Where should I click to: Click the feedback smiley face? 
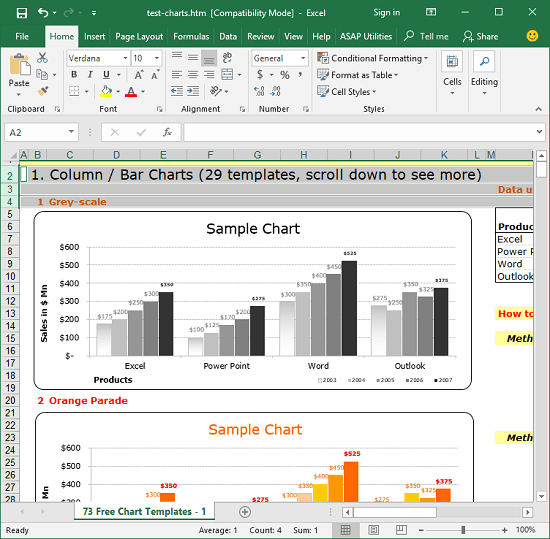point(532,36)
